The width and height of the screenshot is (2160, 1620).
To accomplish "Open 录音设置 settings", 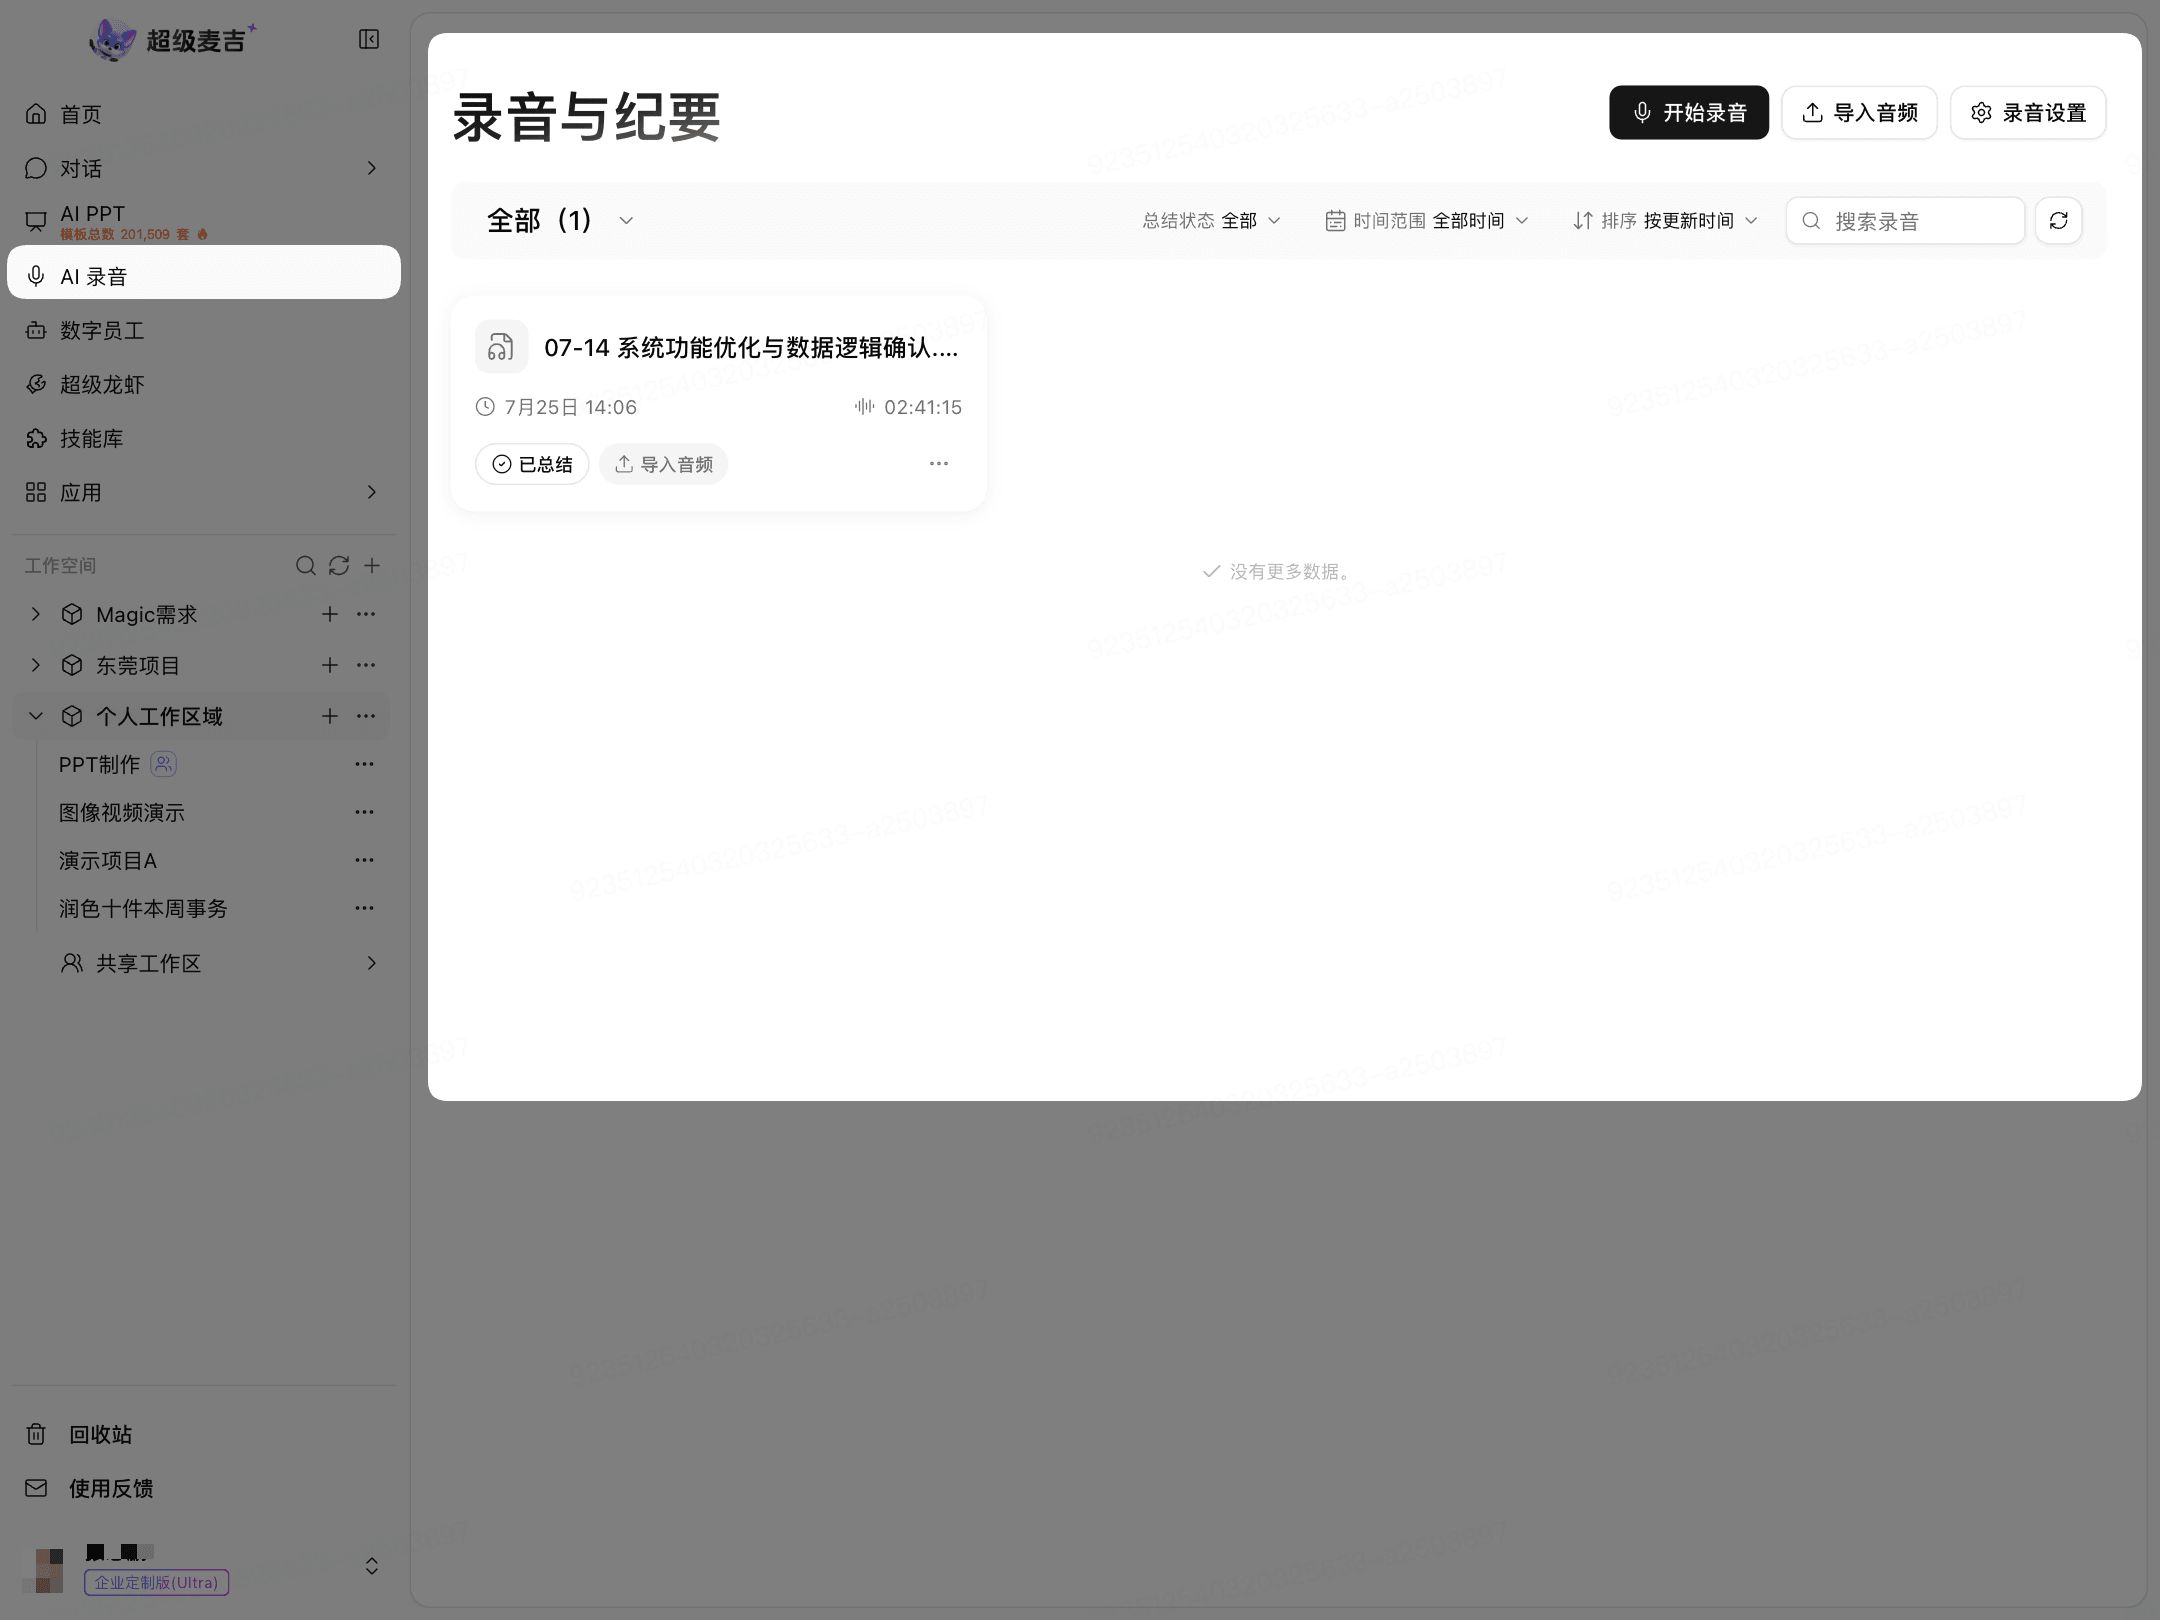I will [2028, 112].
